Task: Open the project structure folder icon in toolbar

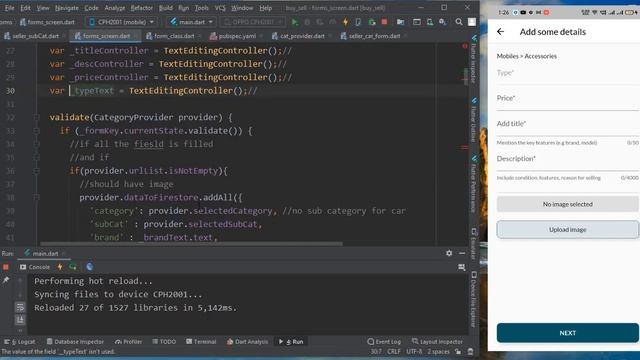Action: point(400,22)
